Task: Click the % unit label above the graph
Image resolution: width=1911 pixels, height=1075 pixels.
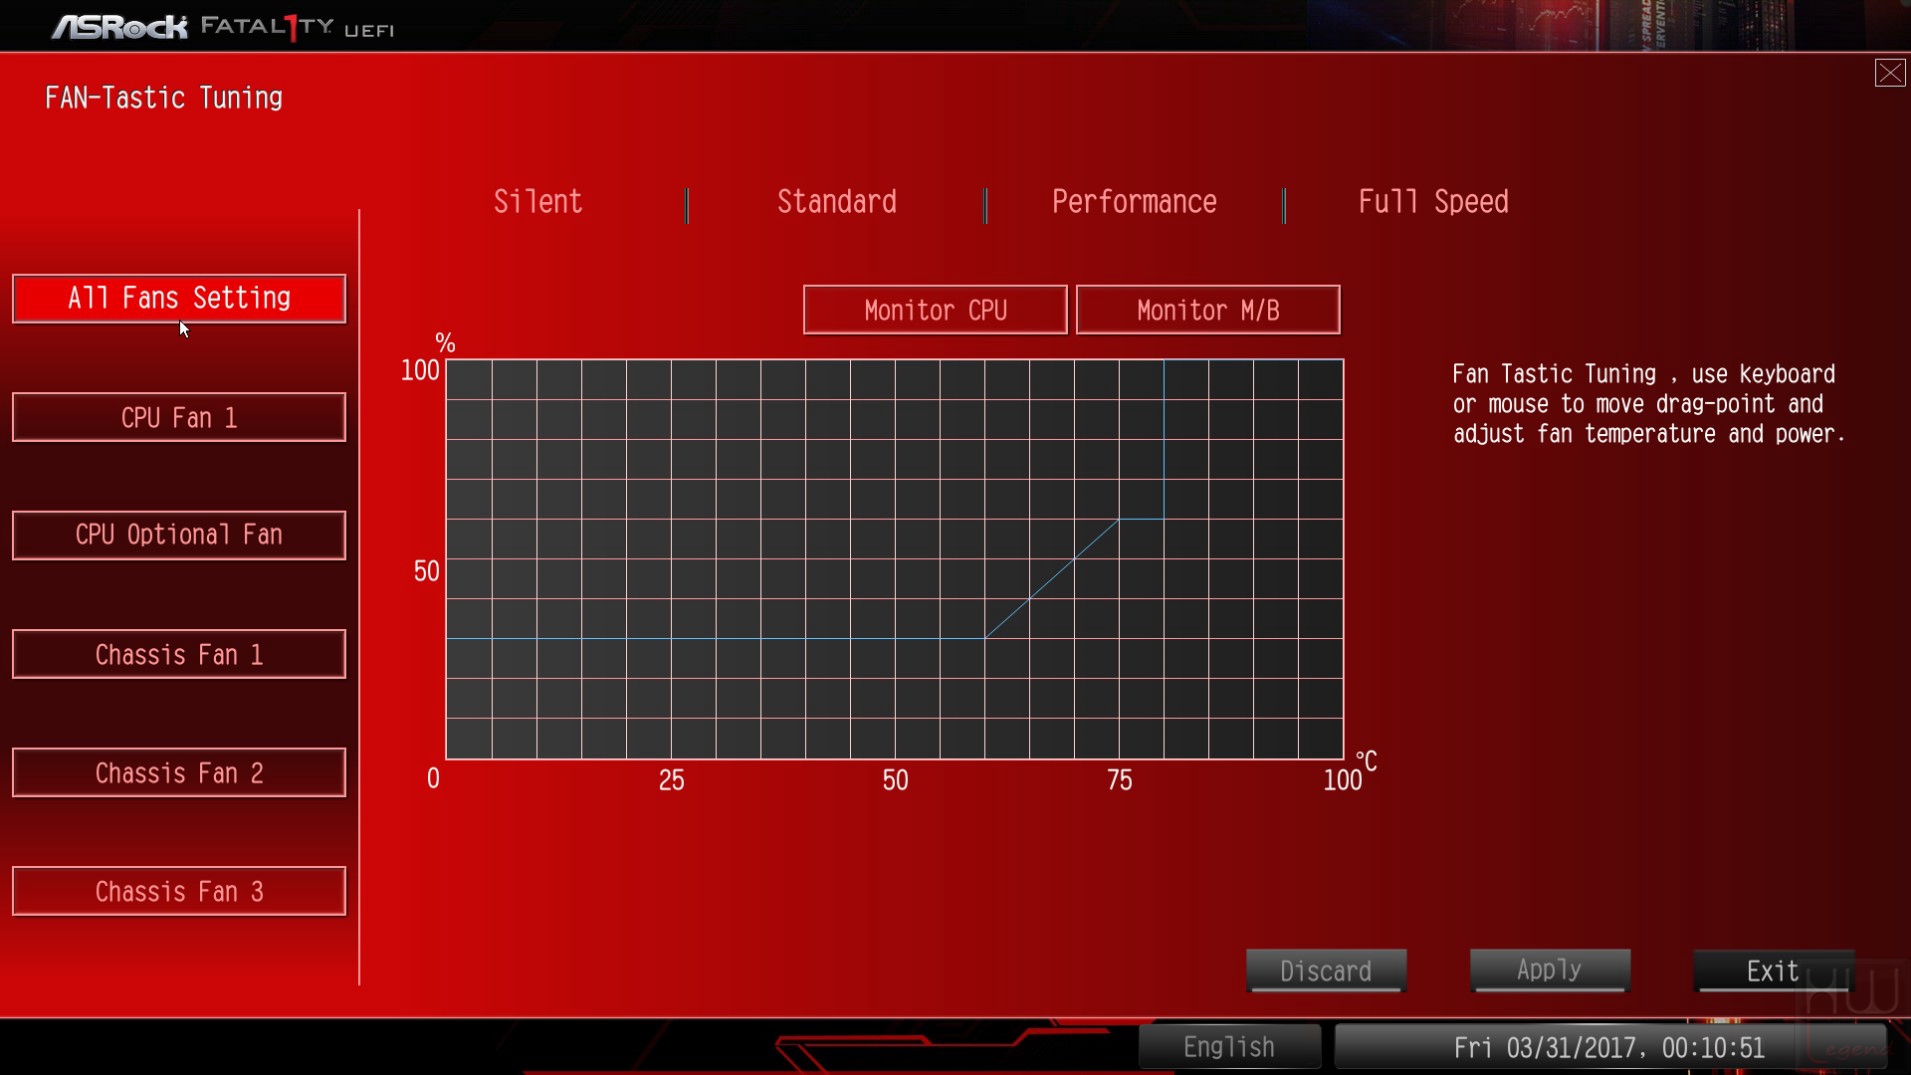Action: click(445, 343)
